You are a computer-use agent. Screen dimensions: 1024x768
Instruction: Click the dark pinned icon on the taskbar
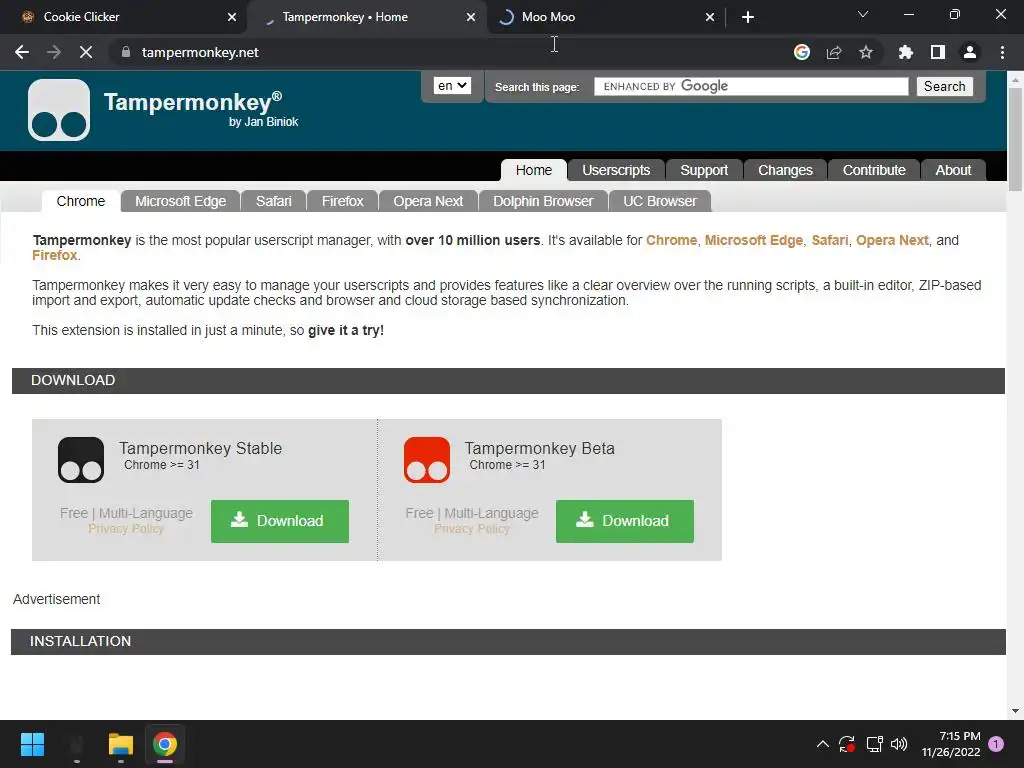tap(77, 744)
